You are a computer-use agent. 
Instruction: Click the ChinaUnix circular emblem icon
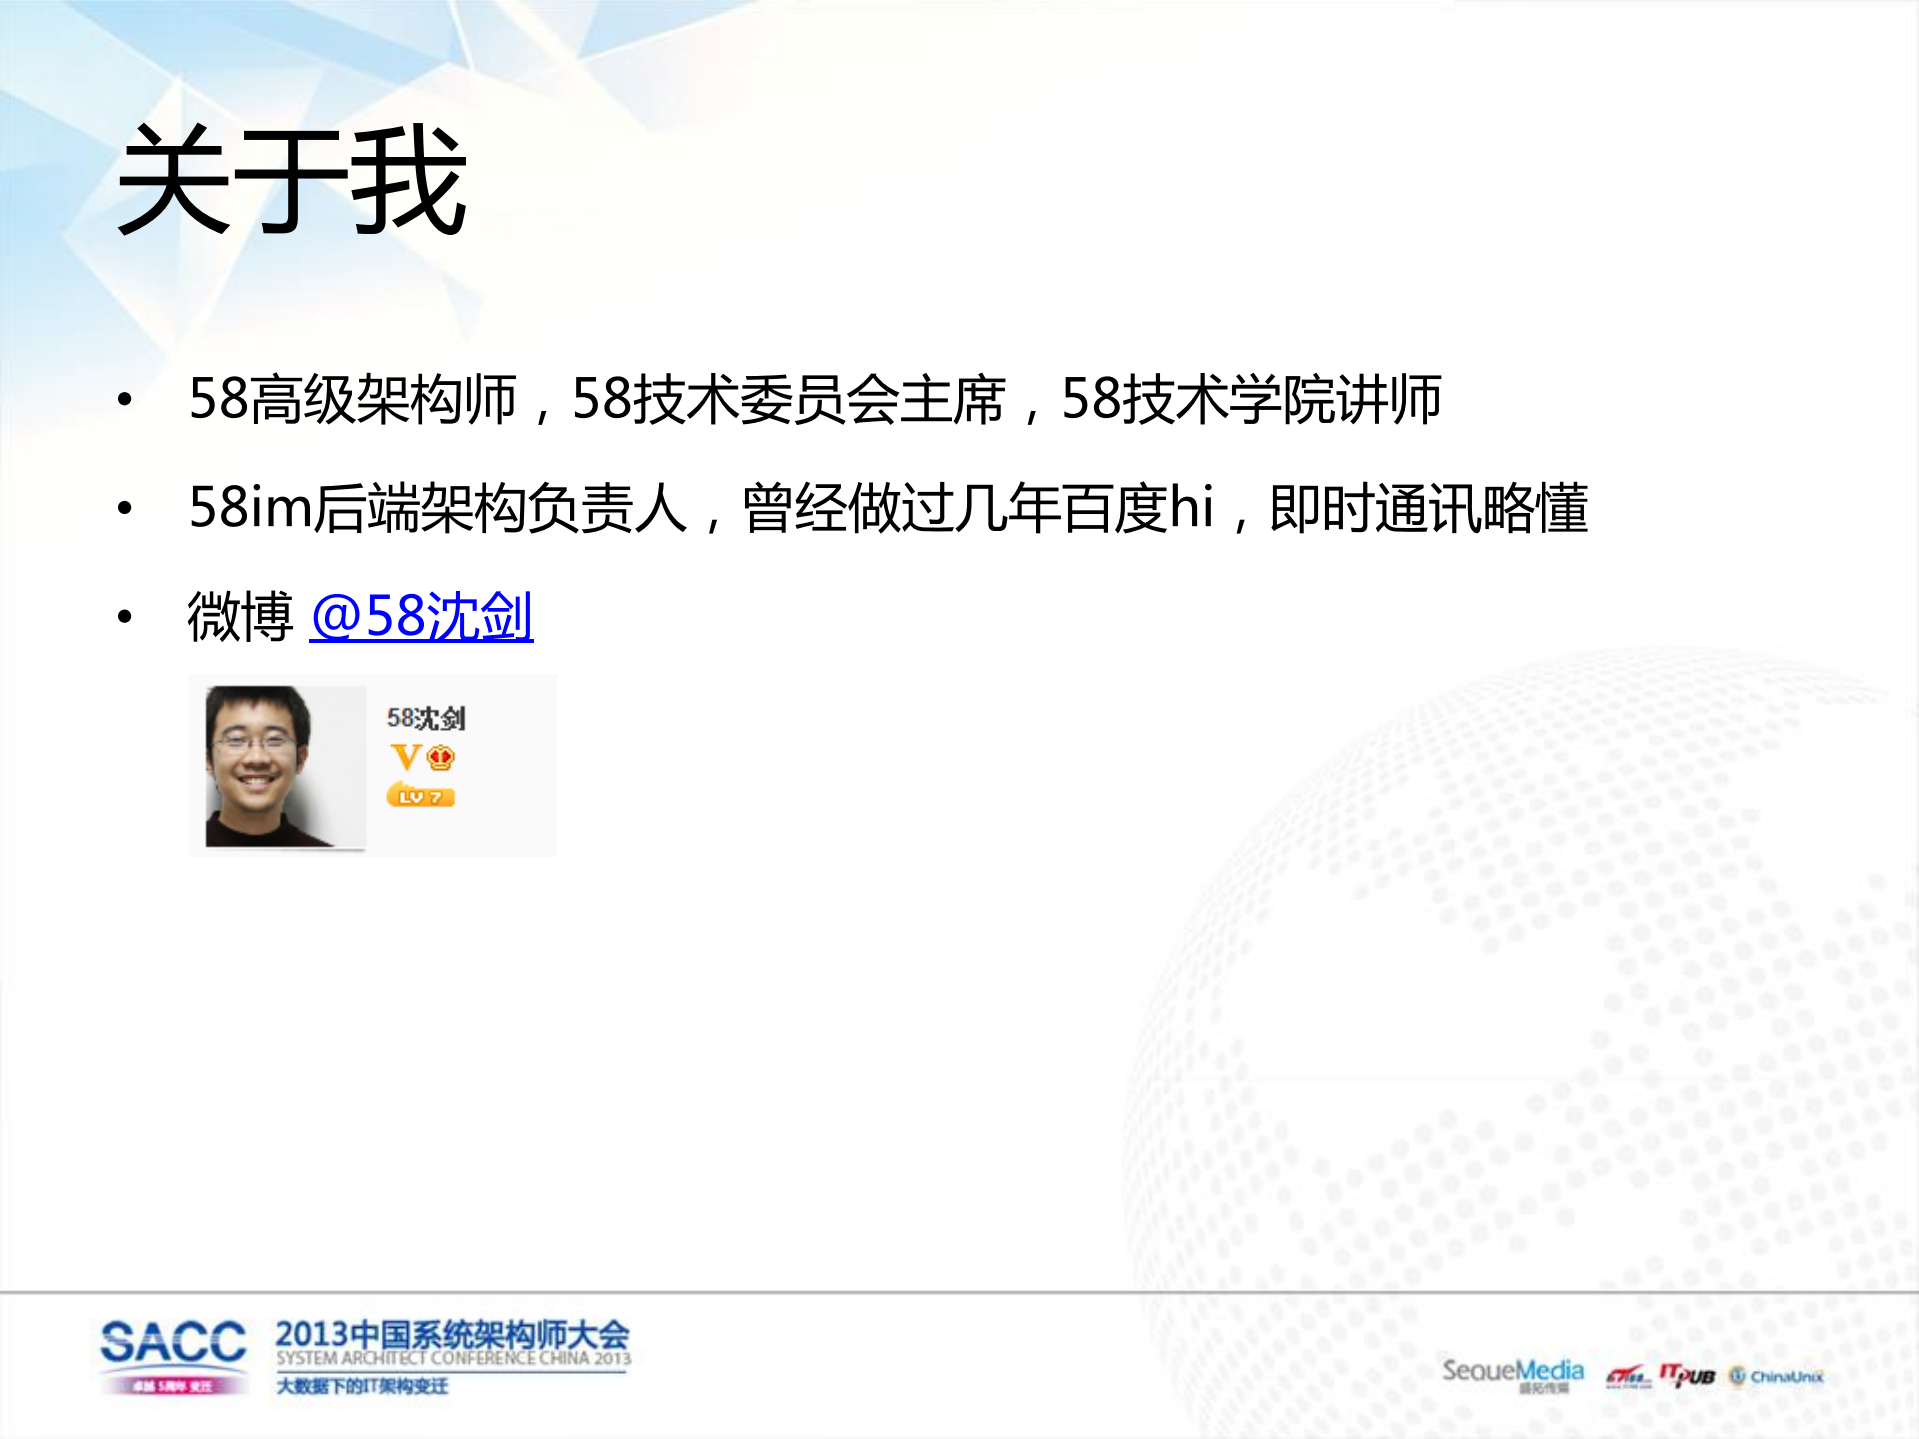(x=1740, y=1372)
